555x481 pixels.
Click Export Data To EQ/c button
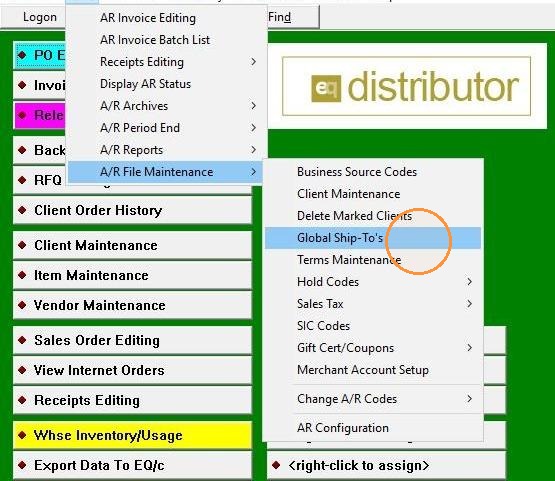pyautogui.click(x=132, y=465)
